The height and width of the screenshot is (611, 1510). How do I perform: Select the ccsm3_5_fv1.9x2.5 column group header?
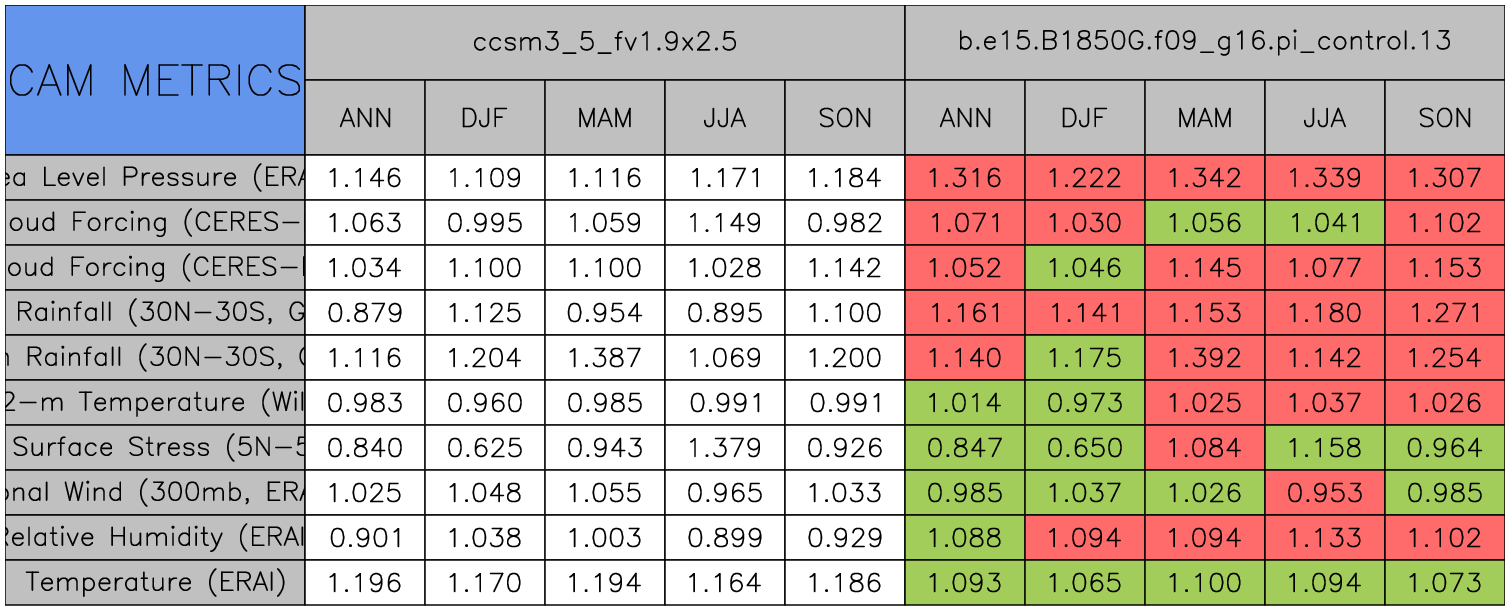tap(604, 42)
